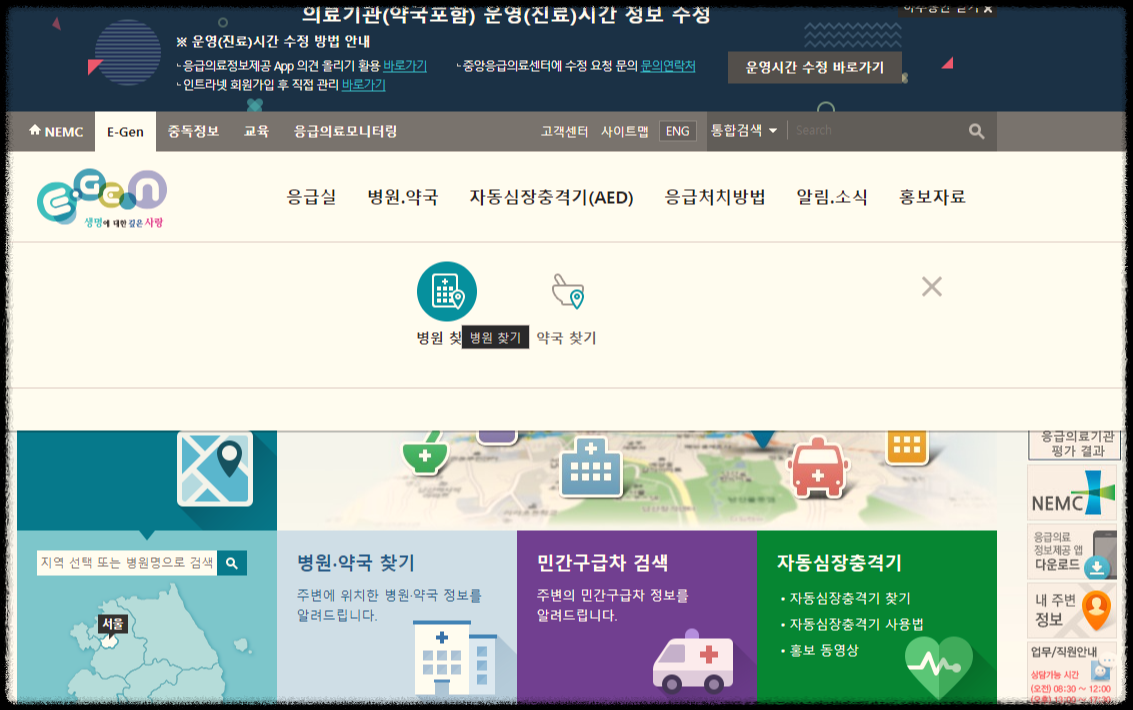Switch to the 응급의료모니터링 tab
This screenshot has width=1133, height=710.
pyautogui.click(x=345, y=131)
